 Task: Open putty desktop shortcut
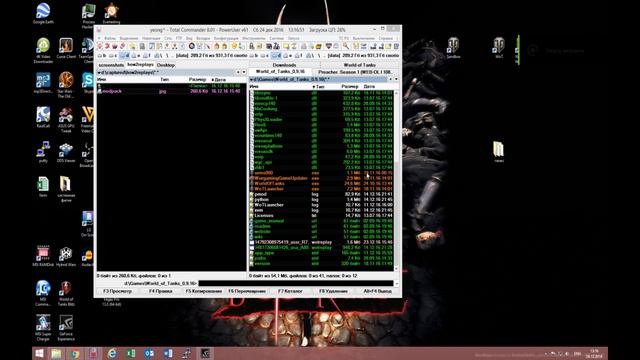(x=43, y=151)
